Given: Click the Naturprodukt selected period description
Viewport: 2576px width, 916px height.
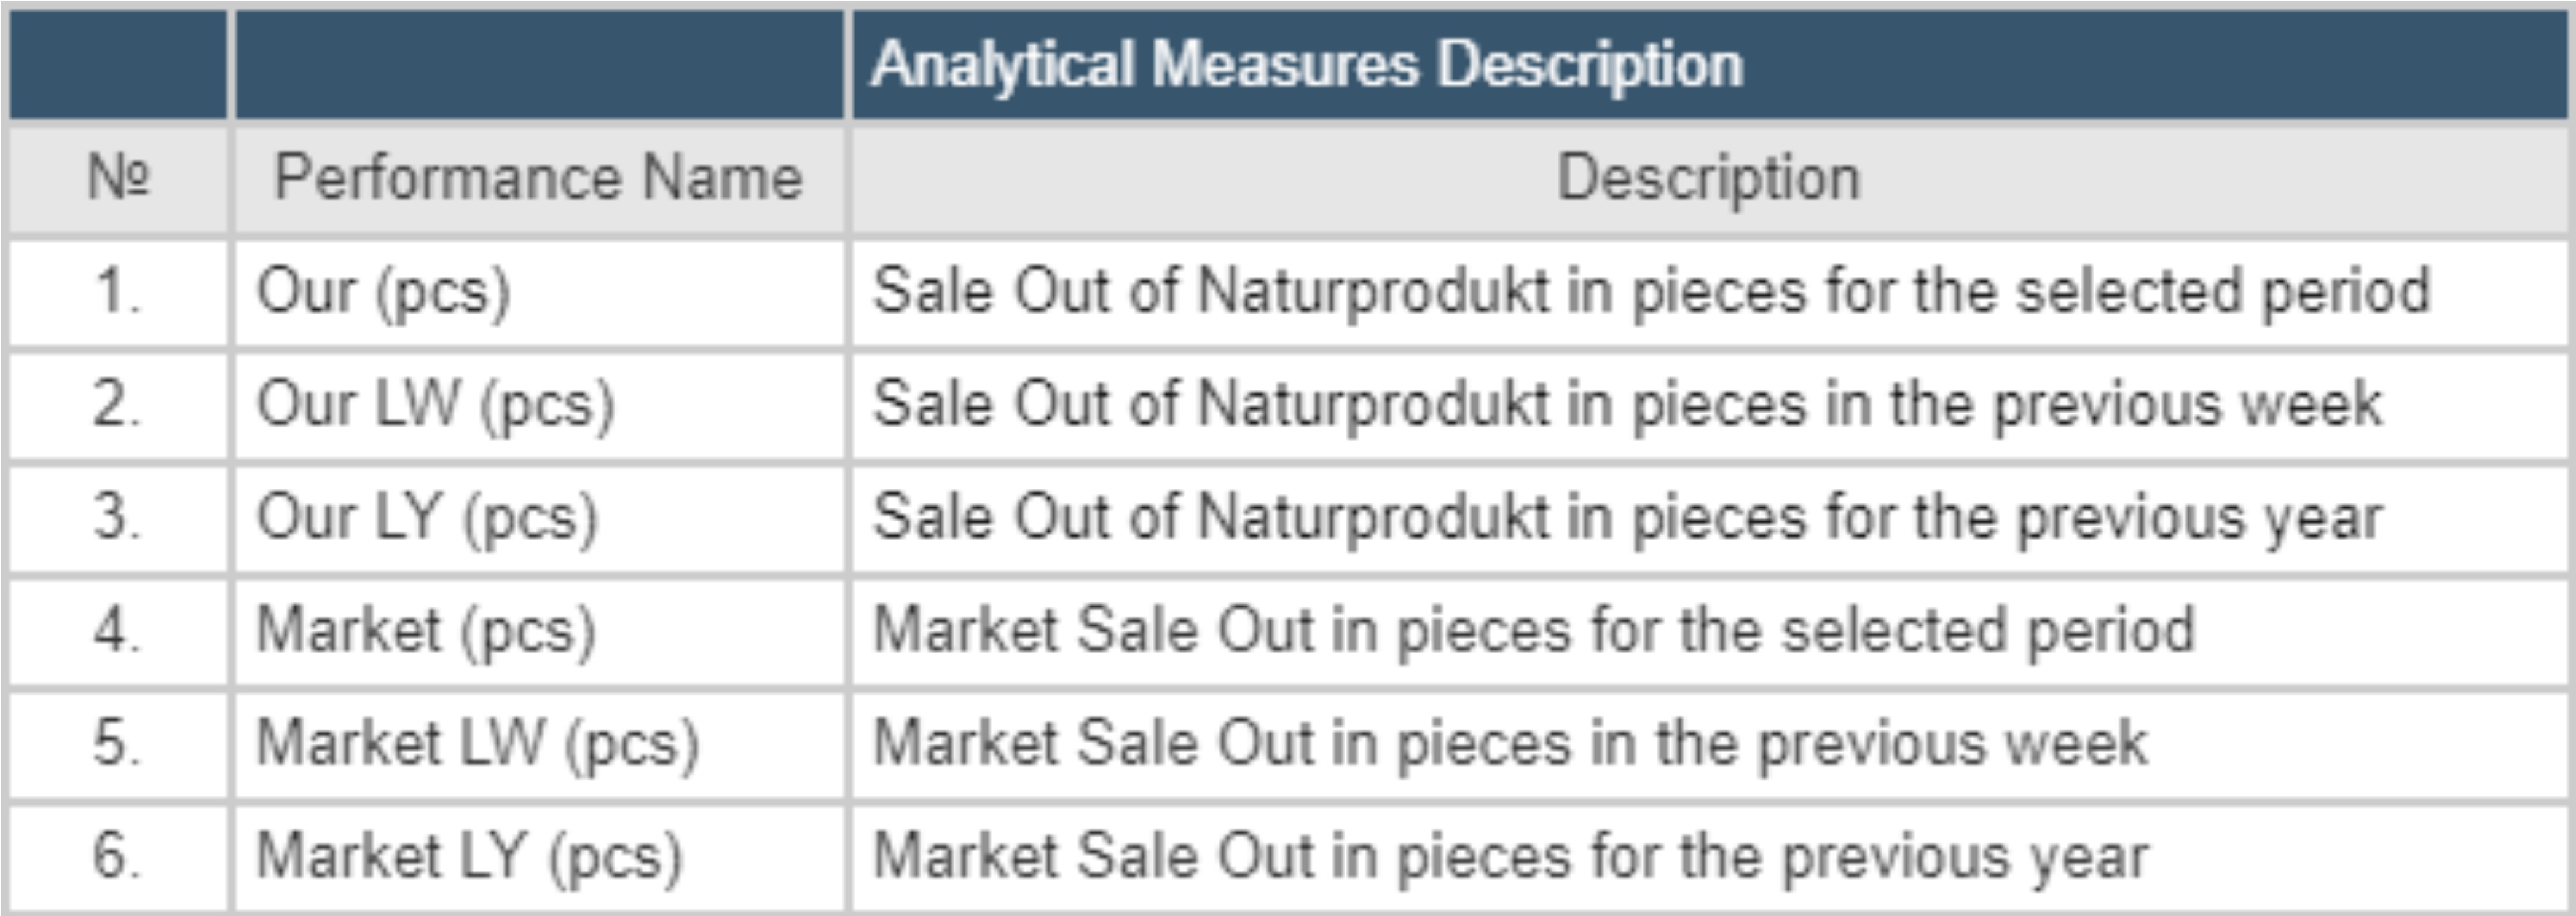Looking at the screenshot, I should tap(1650, 292).
